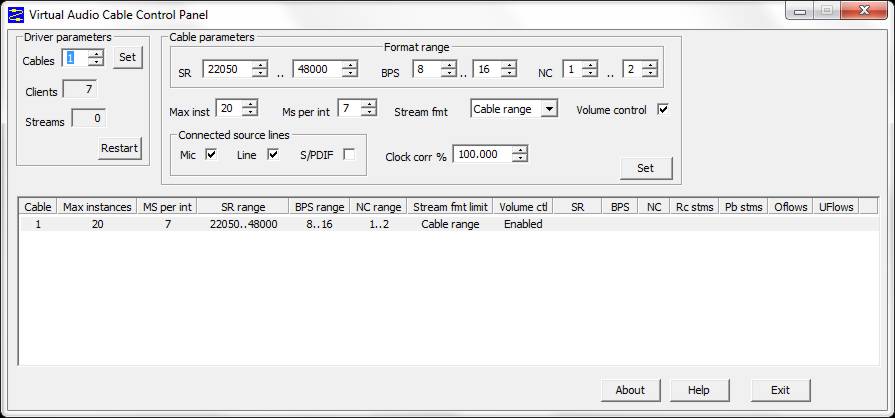Click the maximum NC field showing 2
The height and width of the screenshot is (418, 895).
(632, 69)
